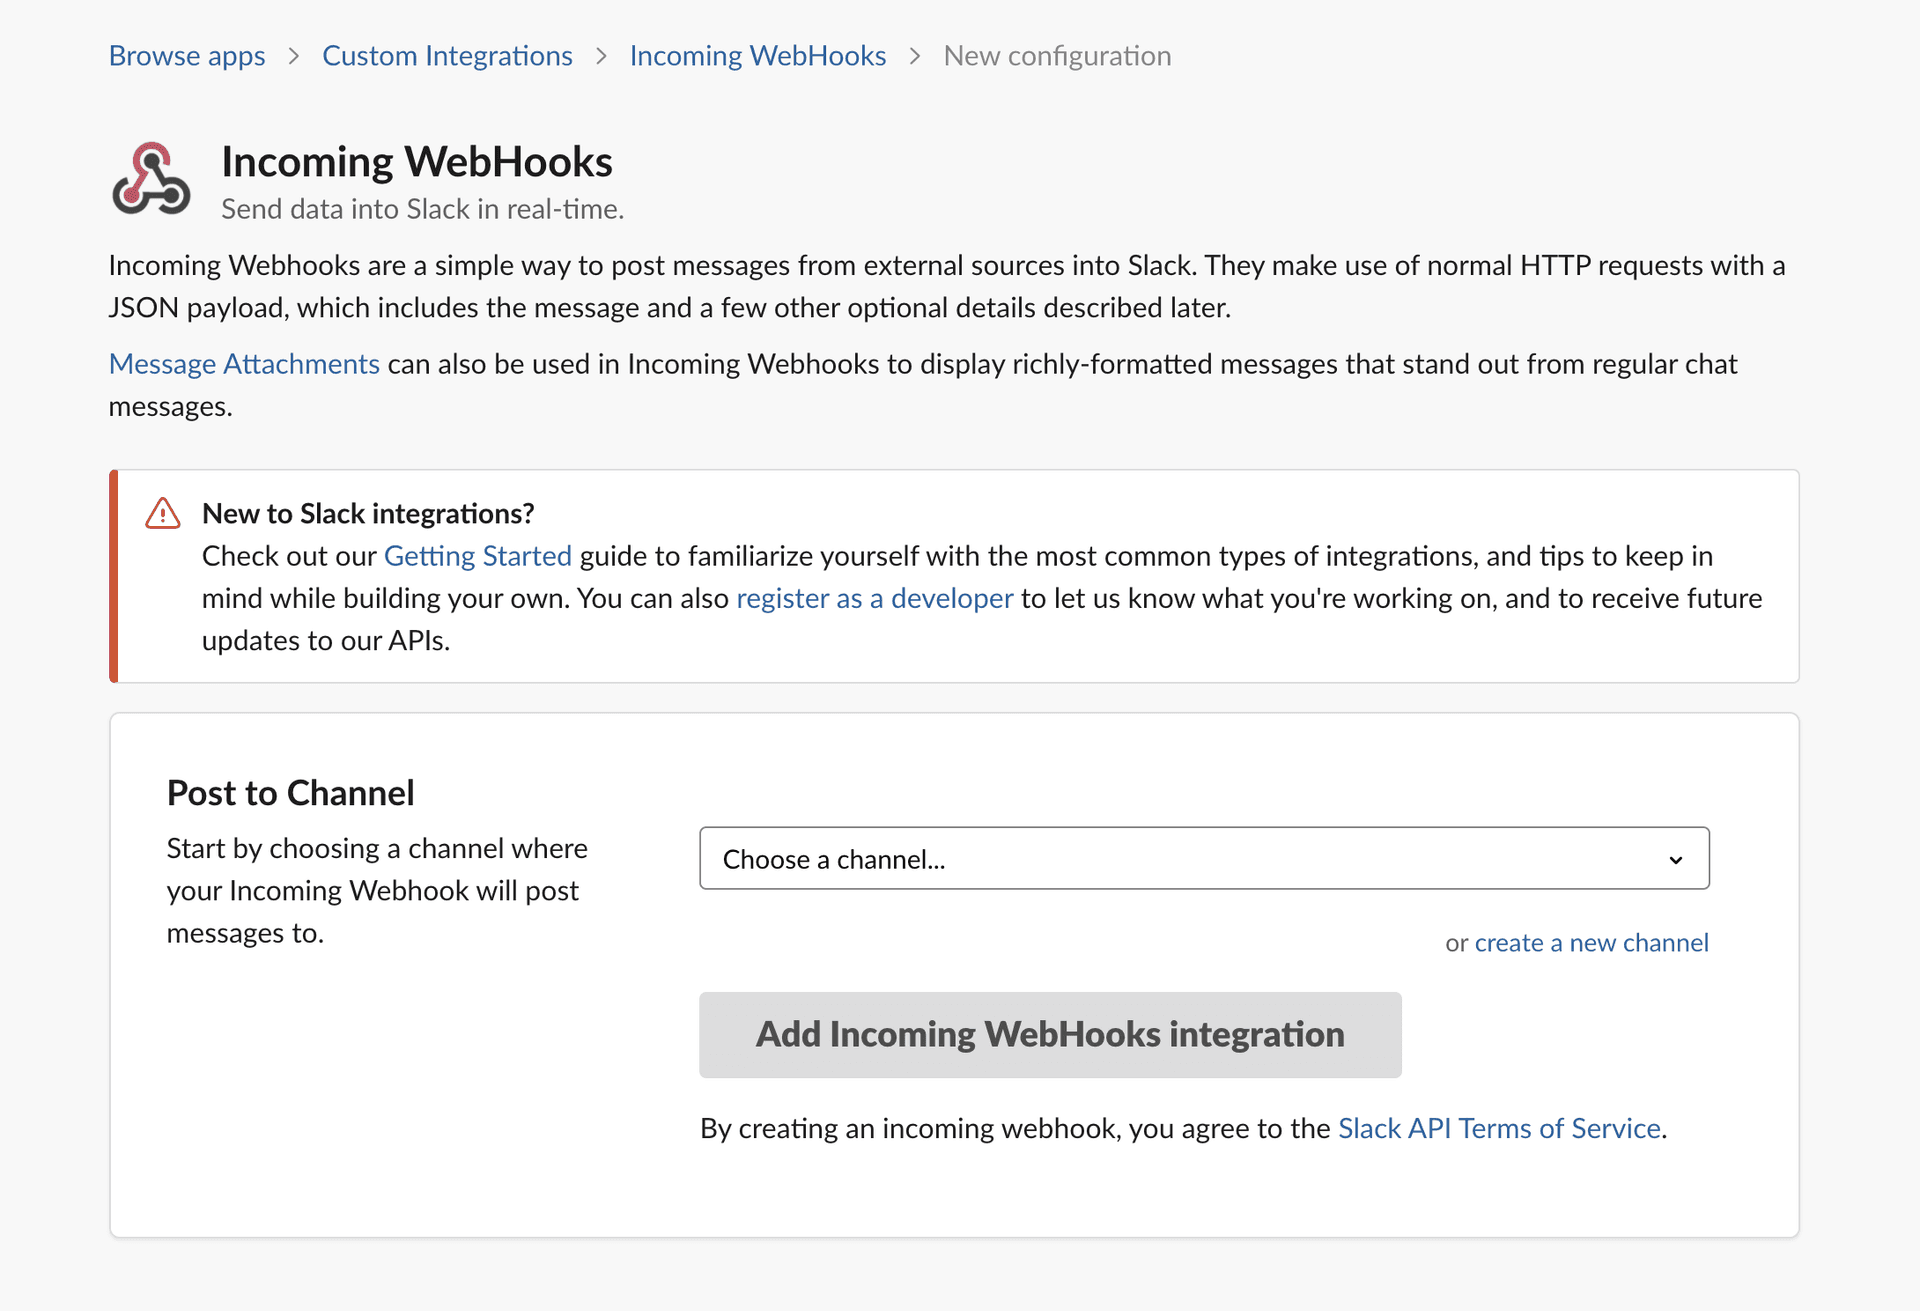Viewport: 1920px width, 1311px height.
Task: Click the New configuration breadcrumb text
Action: tap(1057, 56)
